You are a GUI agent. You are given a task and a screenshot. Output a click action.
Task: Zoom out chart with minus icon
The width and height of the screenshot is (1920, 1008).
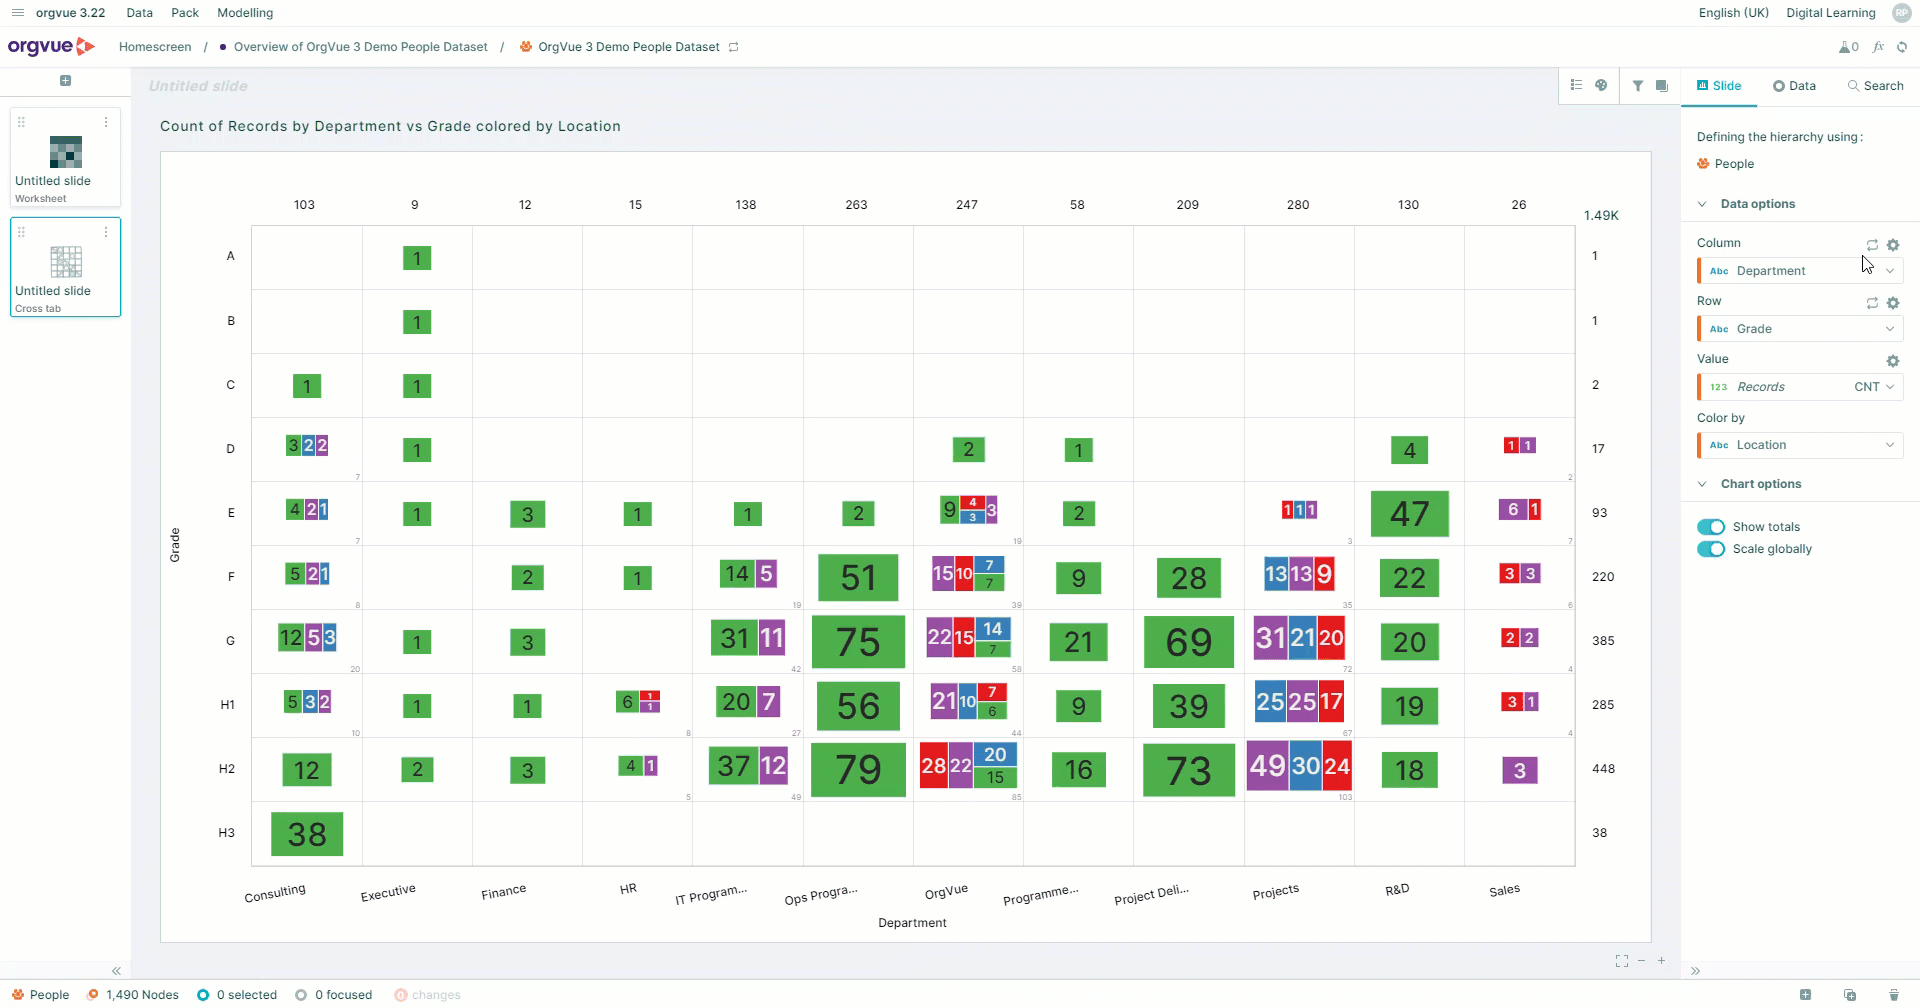[x=1641, y=961]
